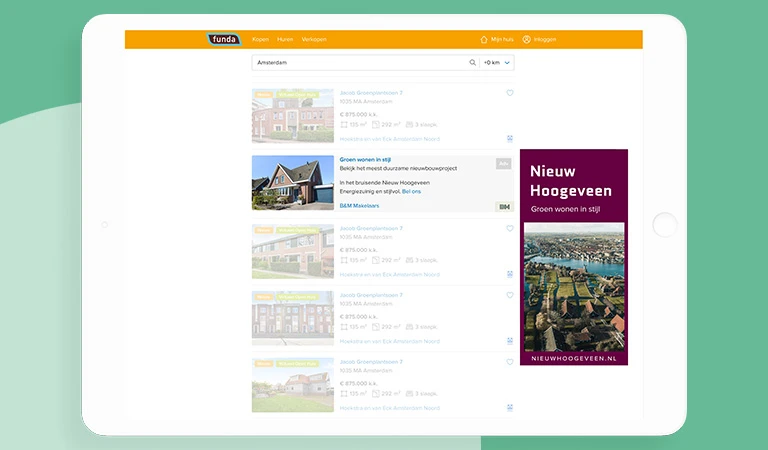Open the B&M Makelaars link
Viewport: 768px width, 450px height.
360,206
